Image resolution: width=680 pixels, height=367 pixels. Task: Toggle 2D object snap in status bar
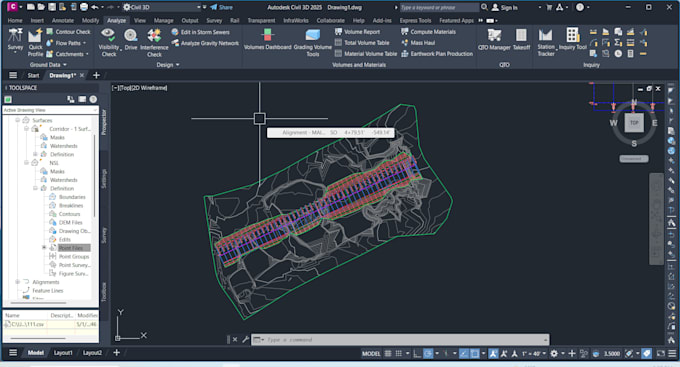tap(475, 354)
